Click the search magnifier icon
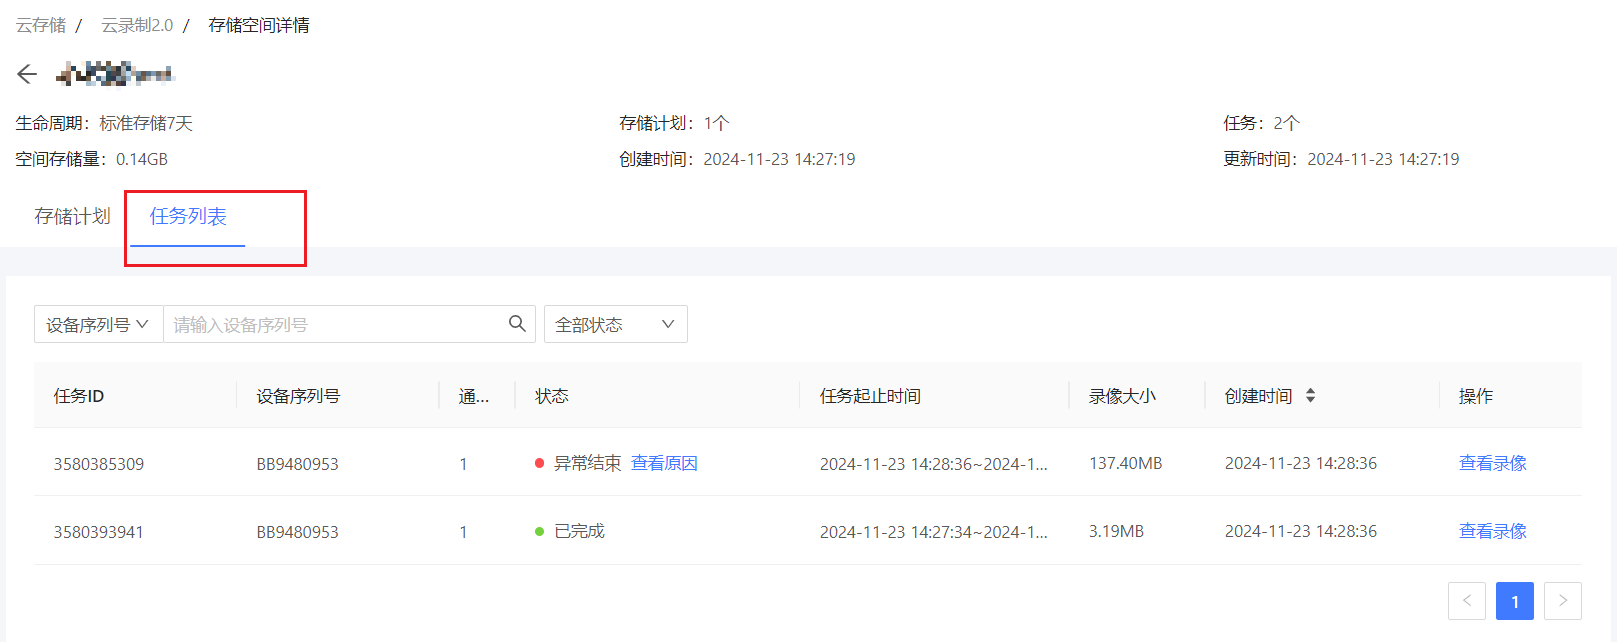Screen dimensions: 1617x642 tap(517, 324)
